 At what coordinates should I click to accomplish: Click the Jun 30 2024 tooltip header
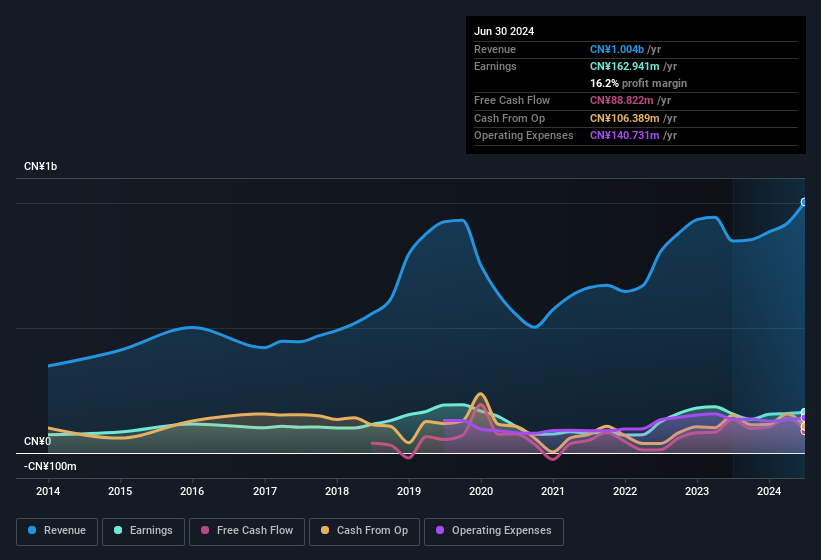click(x=504, y=31)
